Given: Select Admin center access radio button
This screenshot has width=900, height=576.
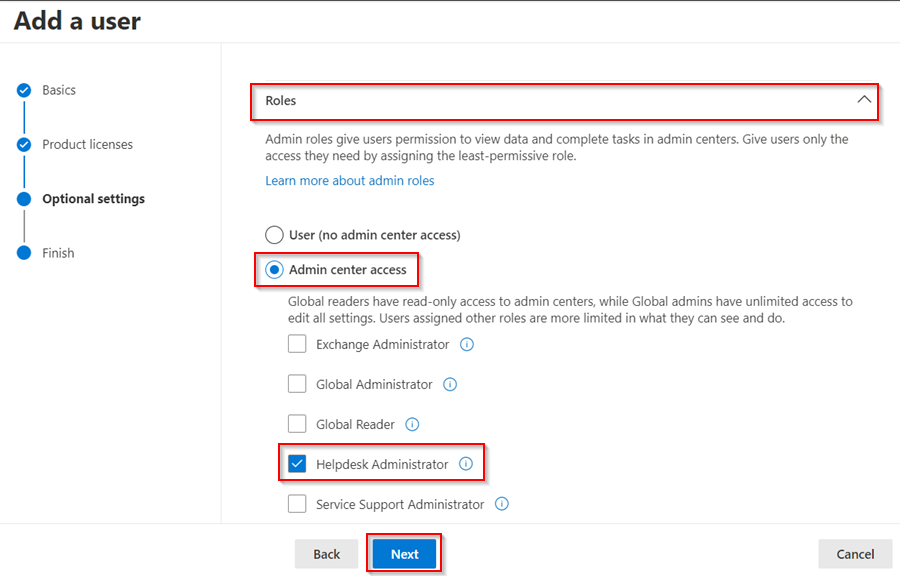Looking at the screenshot, I should click(x=274, y=270).
